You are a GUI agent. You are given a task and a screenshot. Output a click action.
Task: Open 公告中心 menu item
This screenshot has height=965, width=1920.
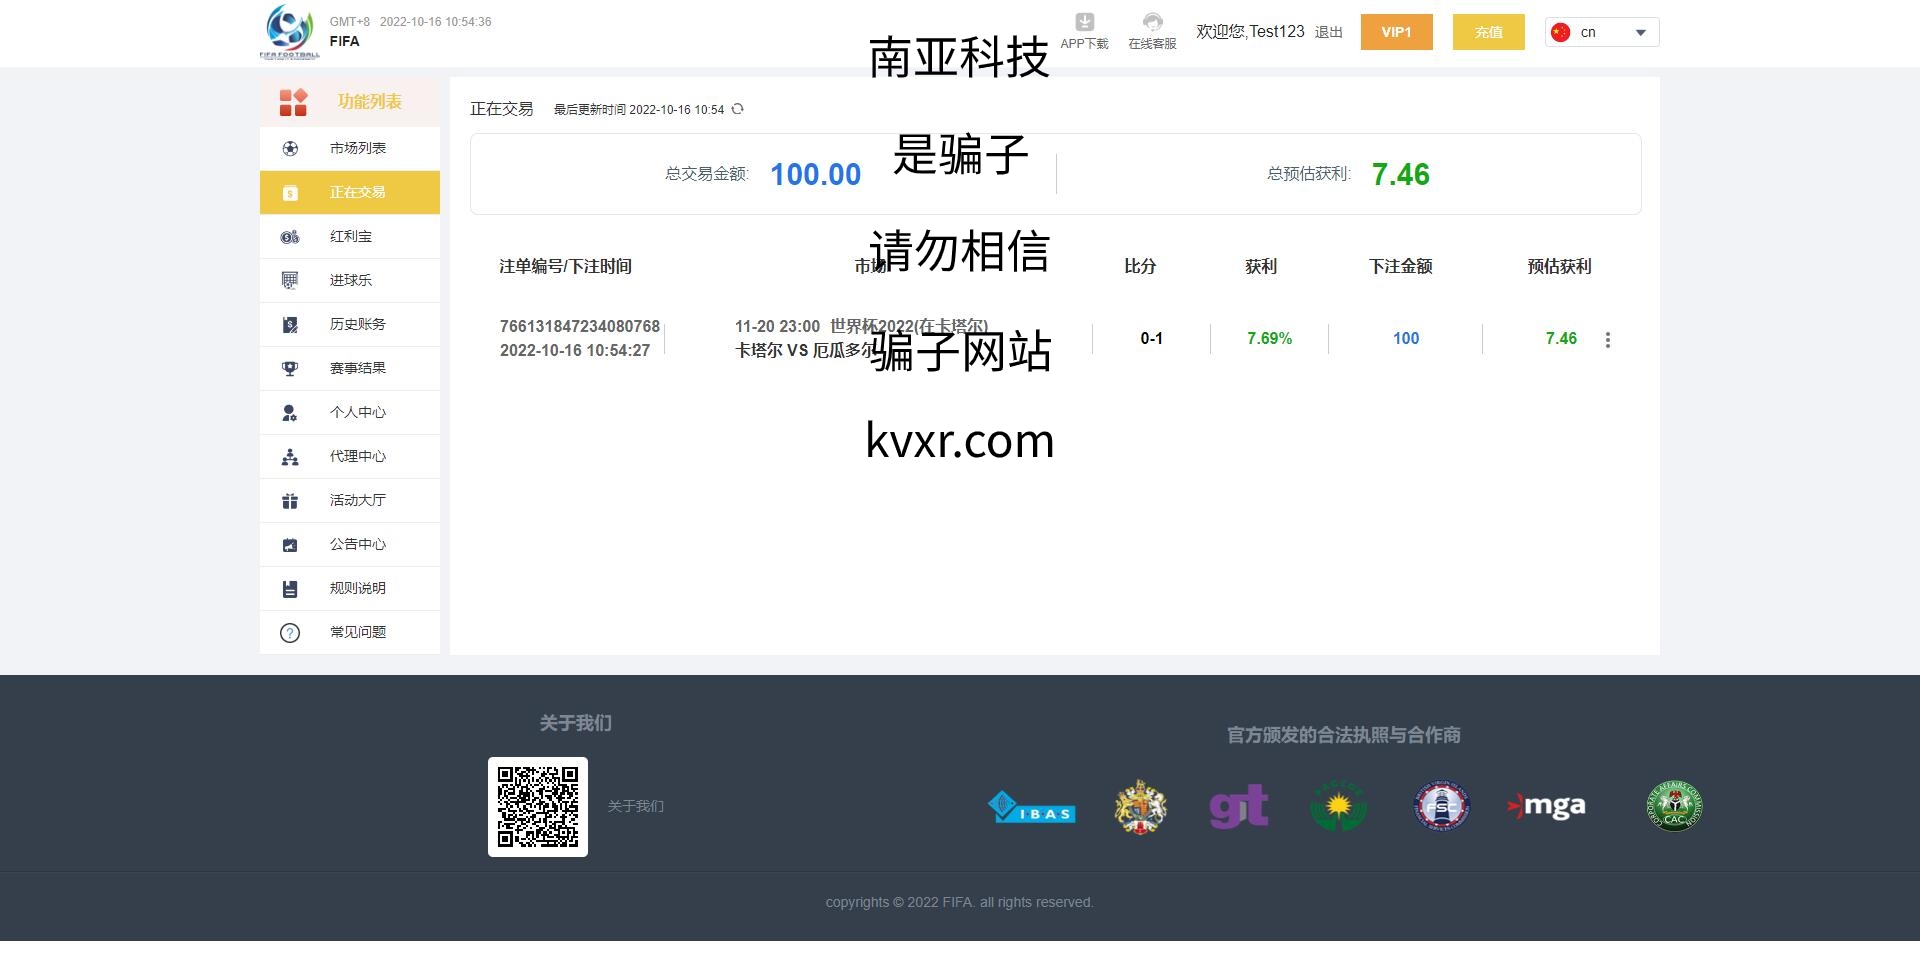pyautogui.click(x=350, y=544)
